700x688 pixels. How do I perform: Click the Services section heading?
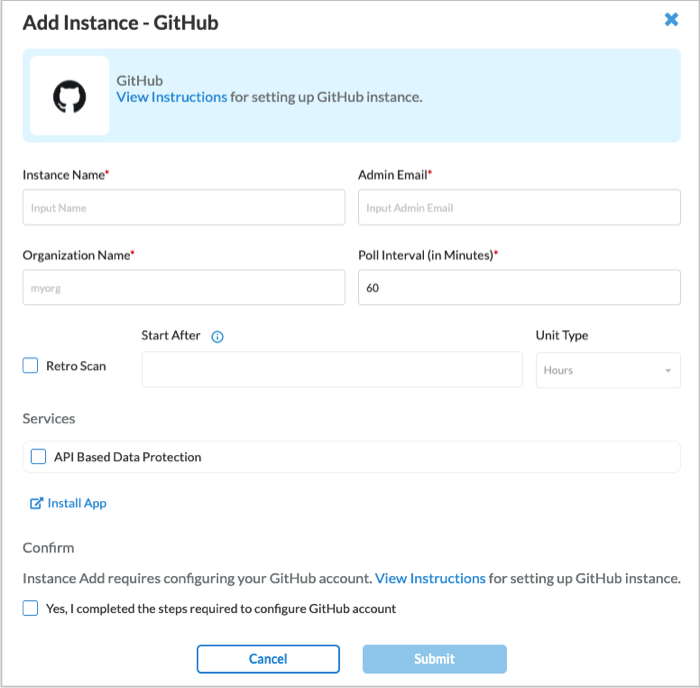pyautogui.click(x=49, y=419)
